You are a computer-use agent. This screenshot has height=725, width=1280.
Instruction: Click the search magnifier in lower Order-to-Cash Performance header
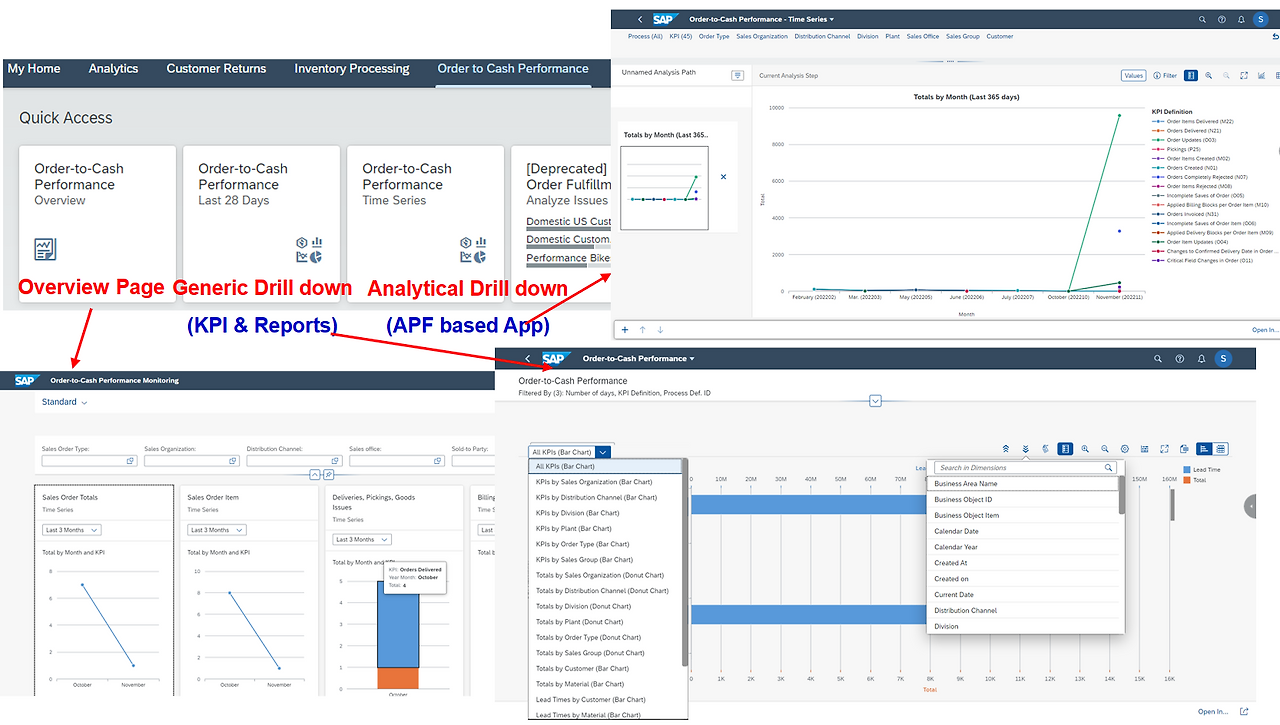coord(1158,358)
